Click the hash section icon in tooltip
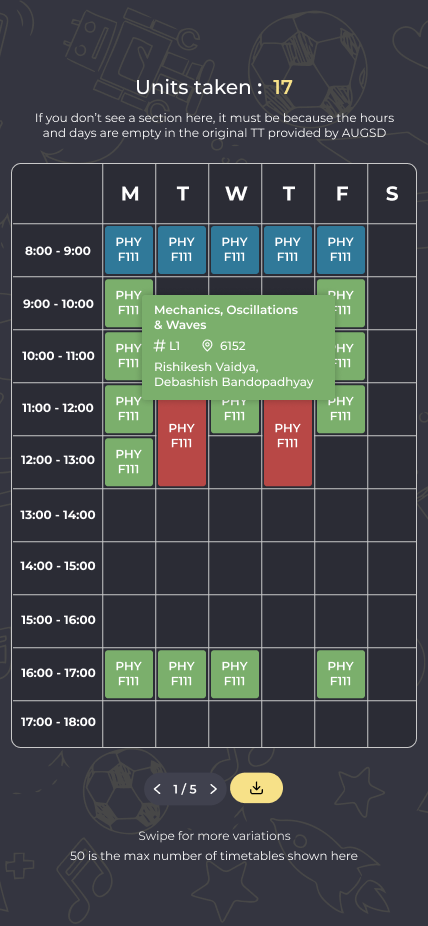Screen dimensions: 428x926 [159, 345]
